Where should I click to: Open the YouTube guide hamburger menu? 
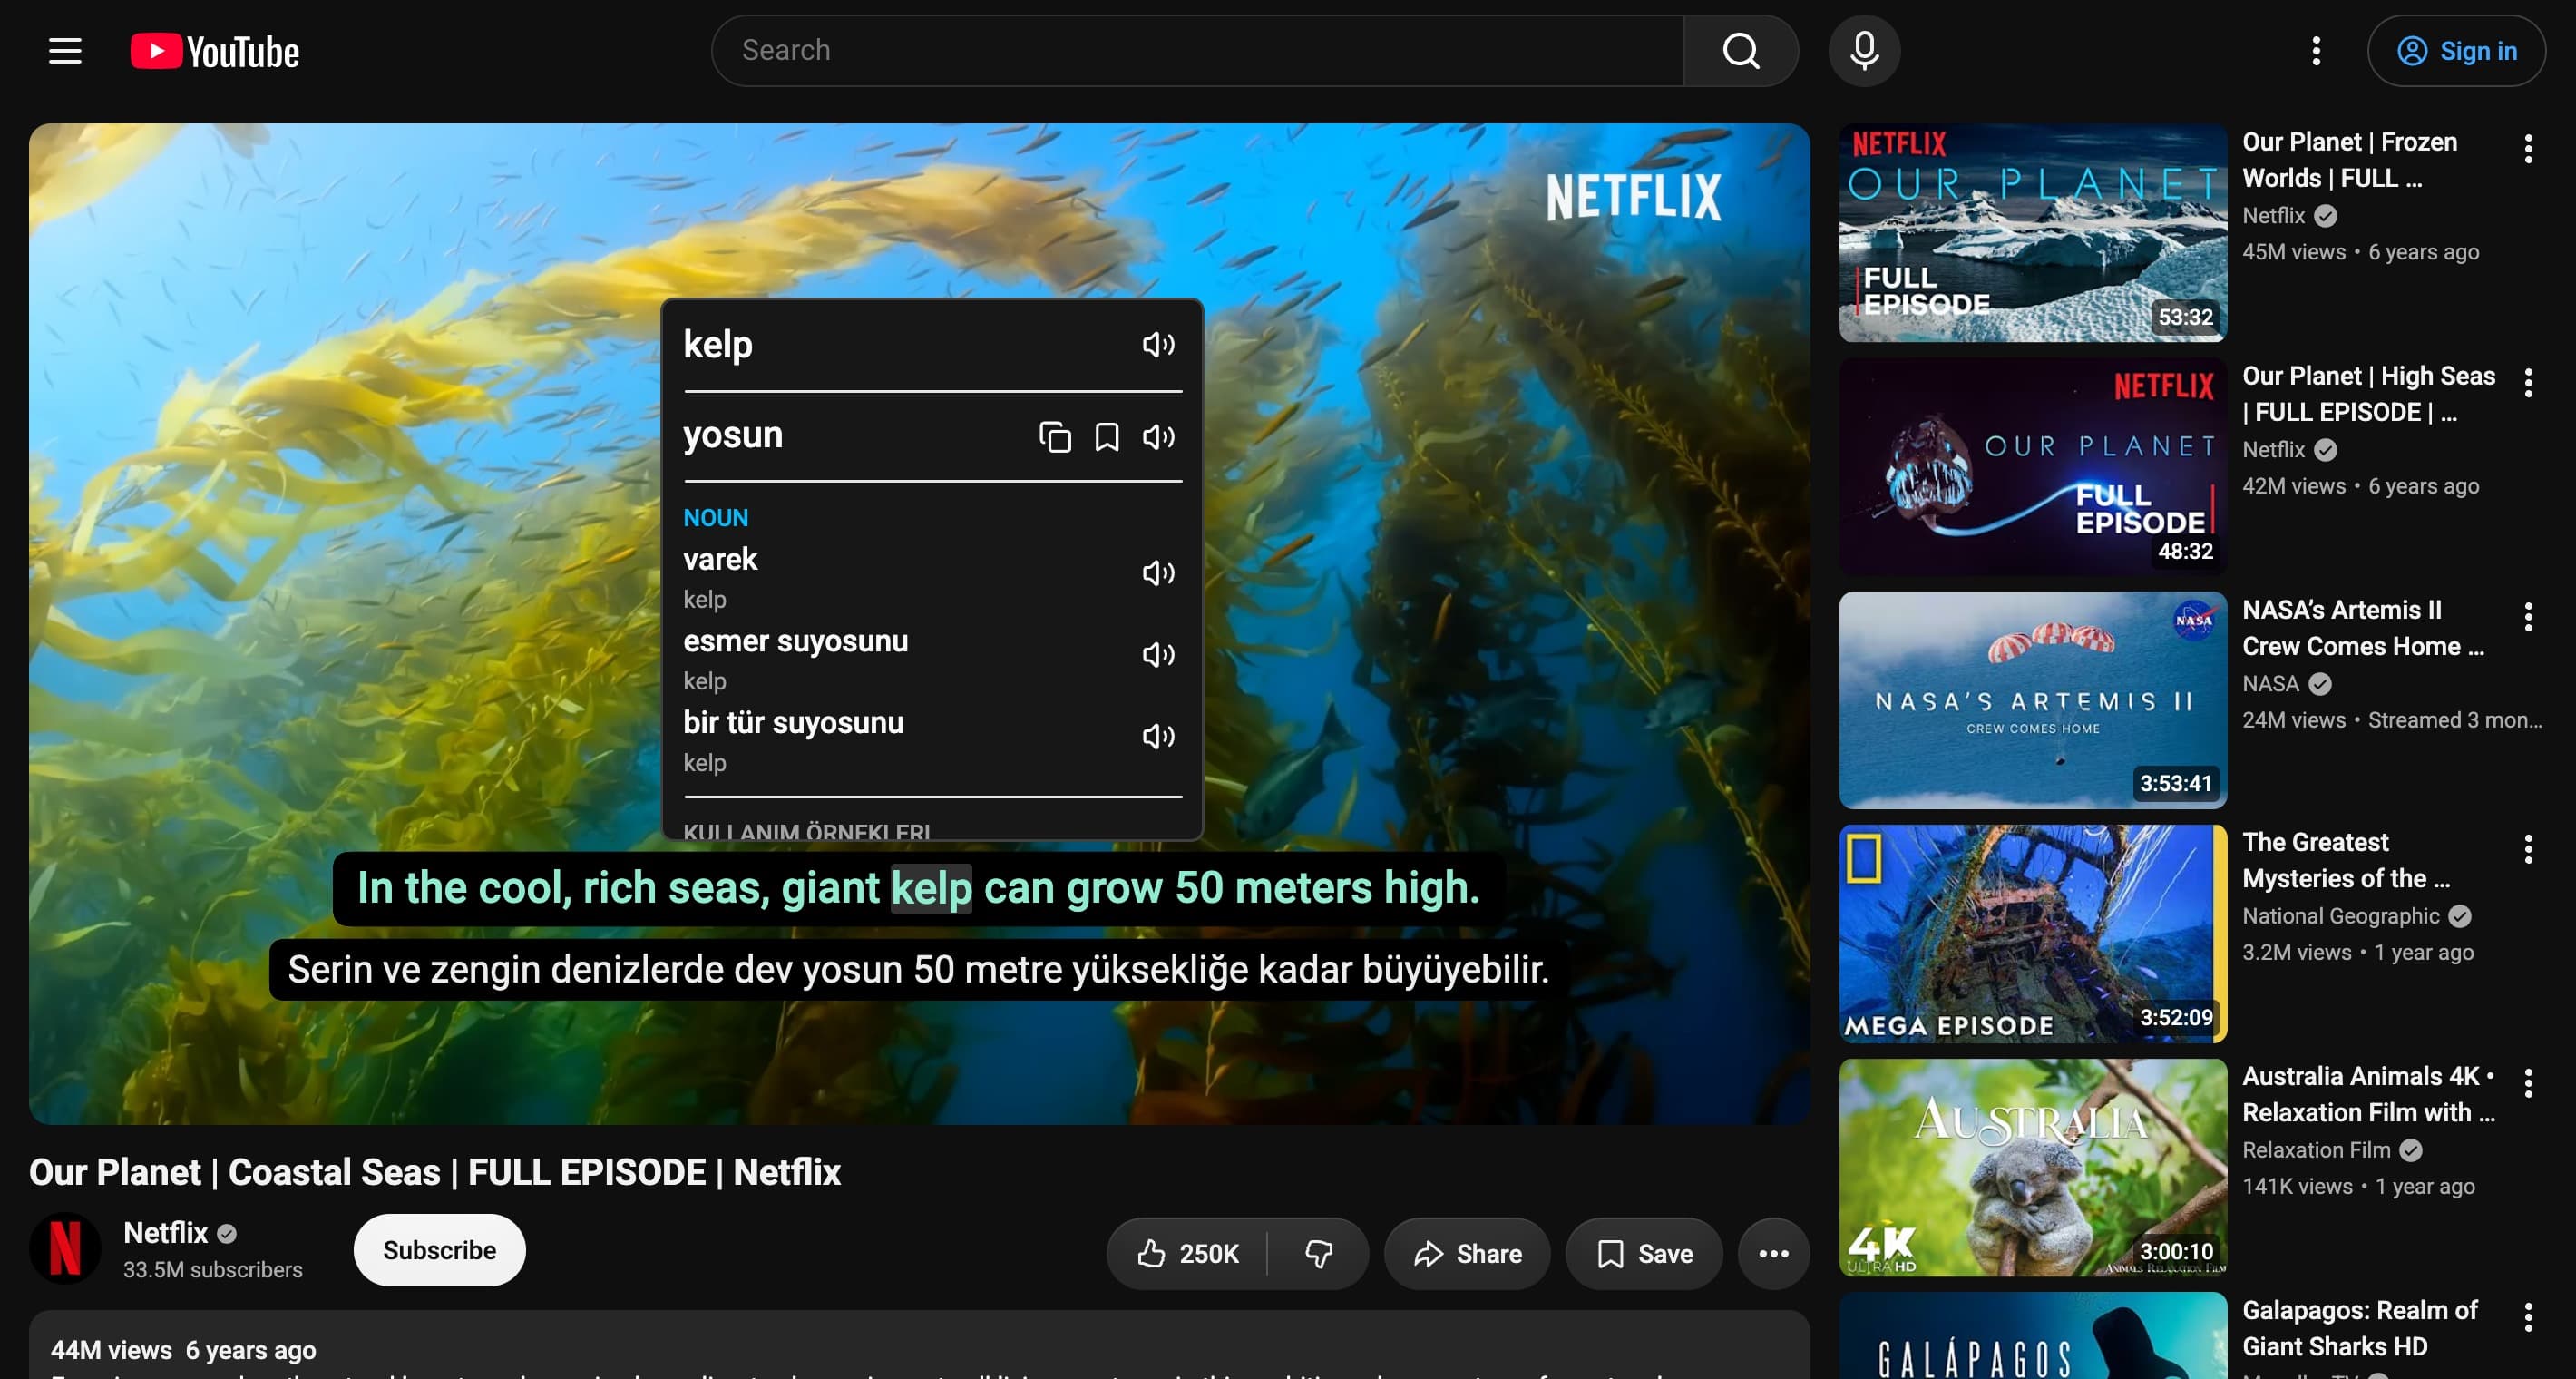coord(65,51)
